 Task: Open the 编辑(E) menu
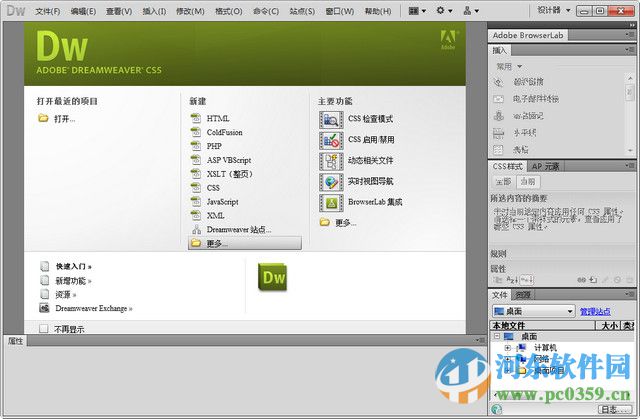83,11
